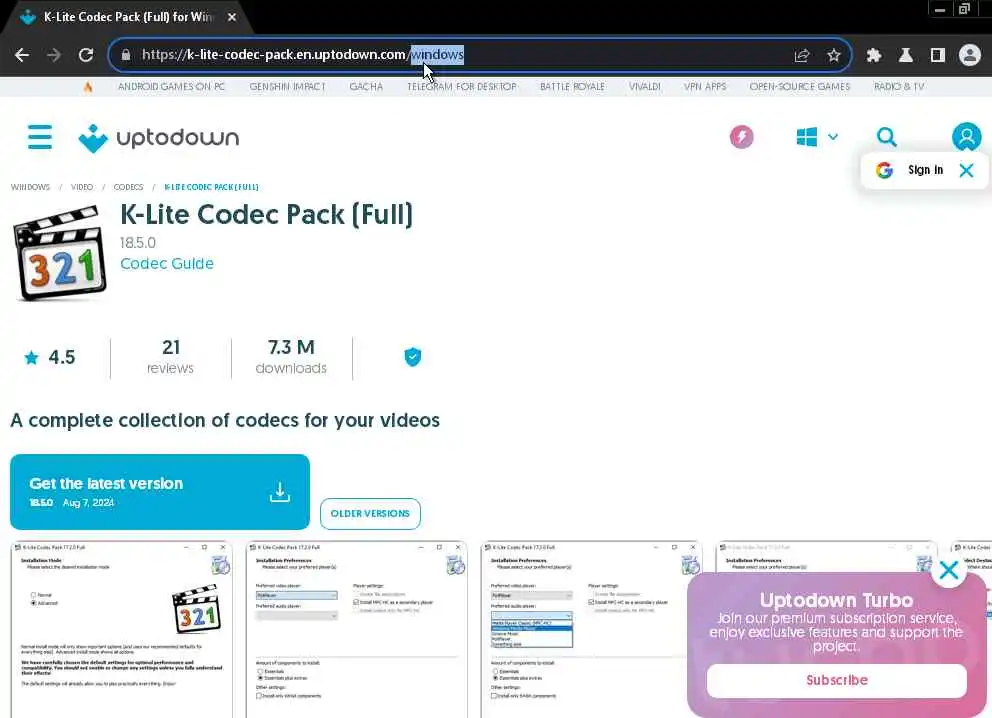The height and width of the screenshot is (718, 992).
Task: Open the extensions puzzle icon
Action: (x=874, y=55)
